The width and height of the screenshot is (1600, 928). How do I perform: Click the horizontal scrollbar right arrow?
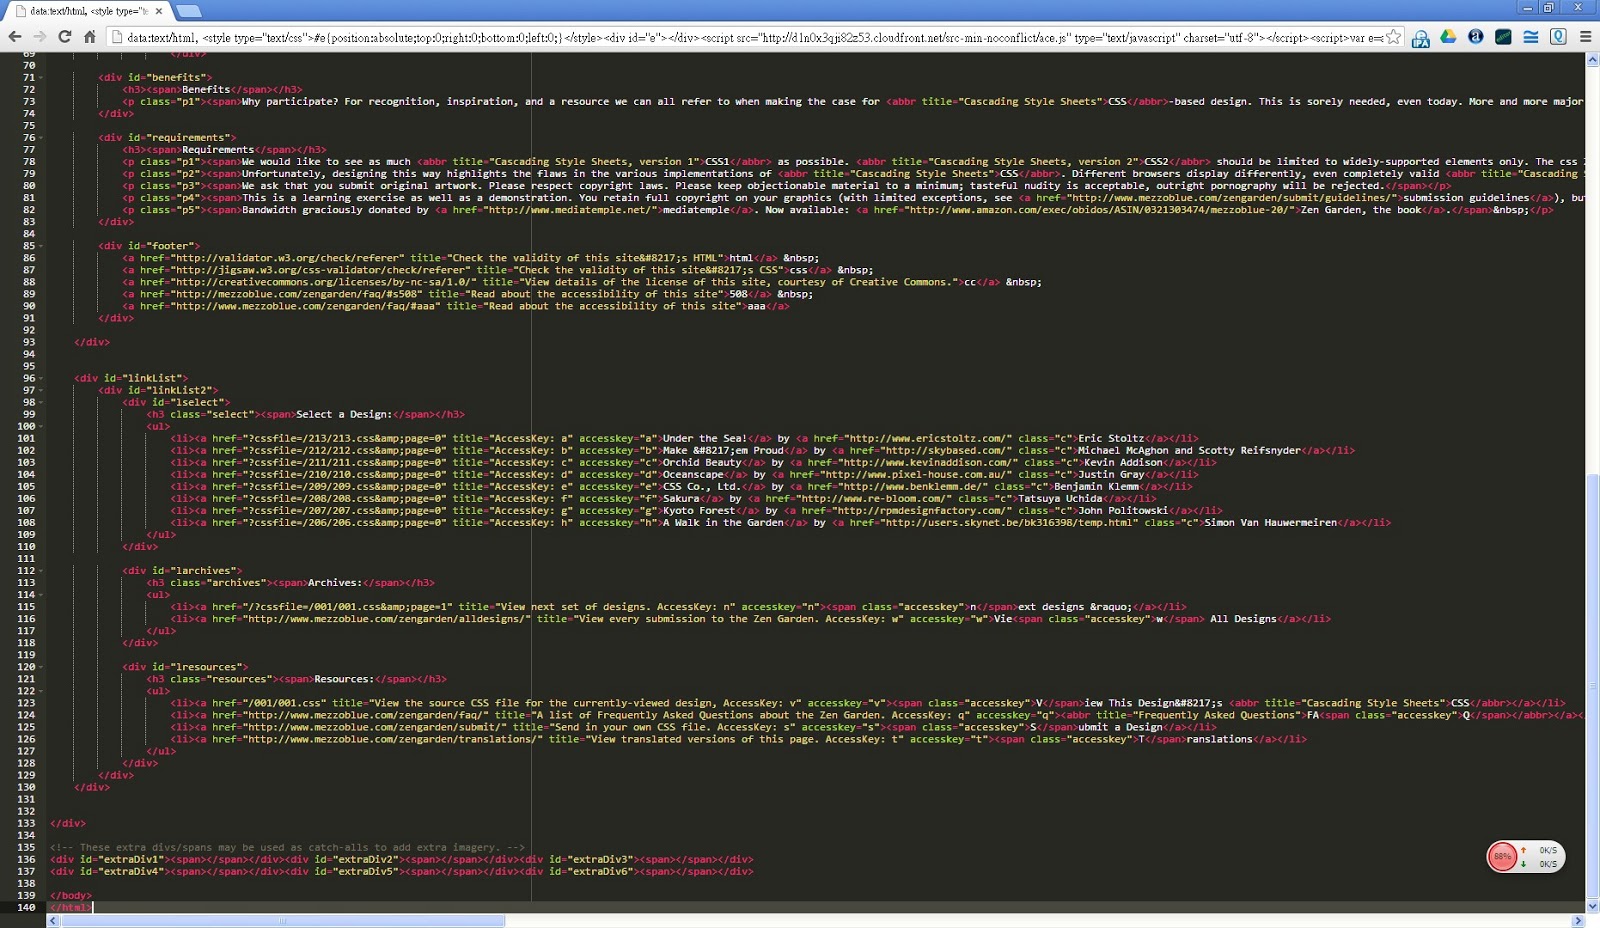(x=1579, y=921)
